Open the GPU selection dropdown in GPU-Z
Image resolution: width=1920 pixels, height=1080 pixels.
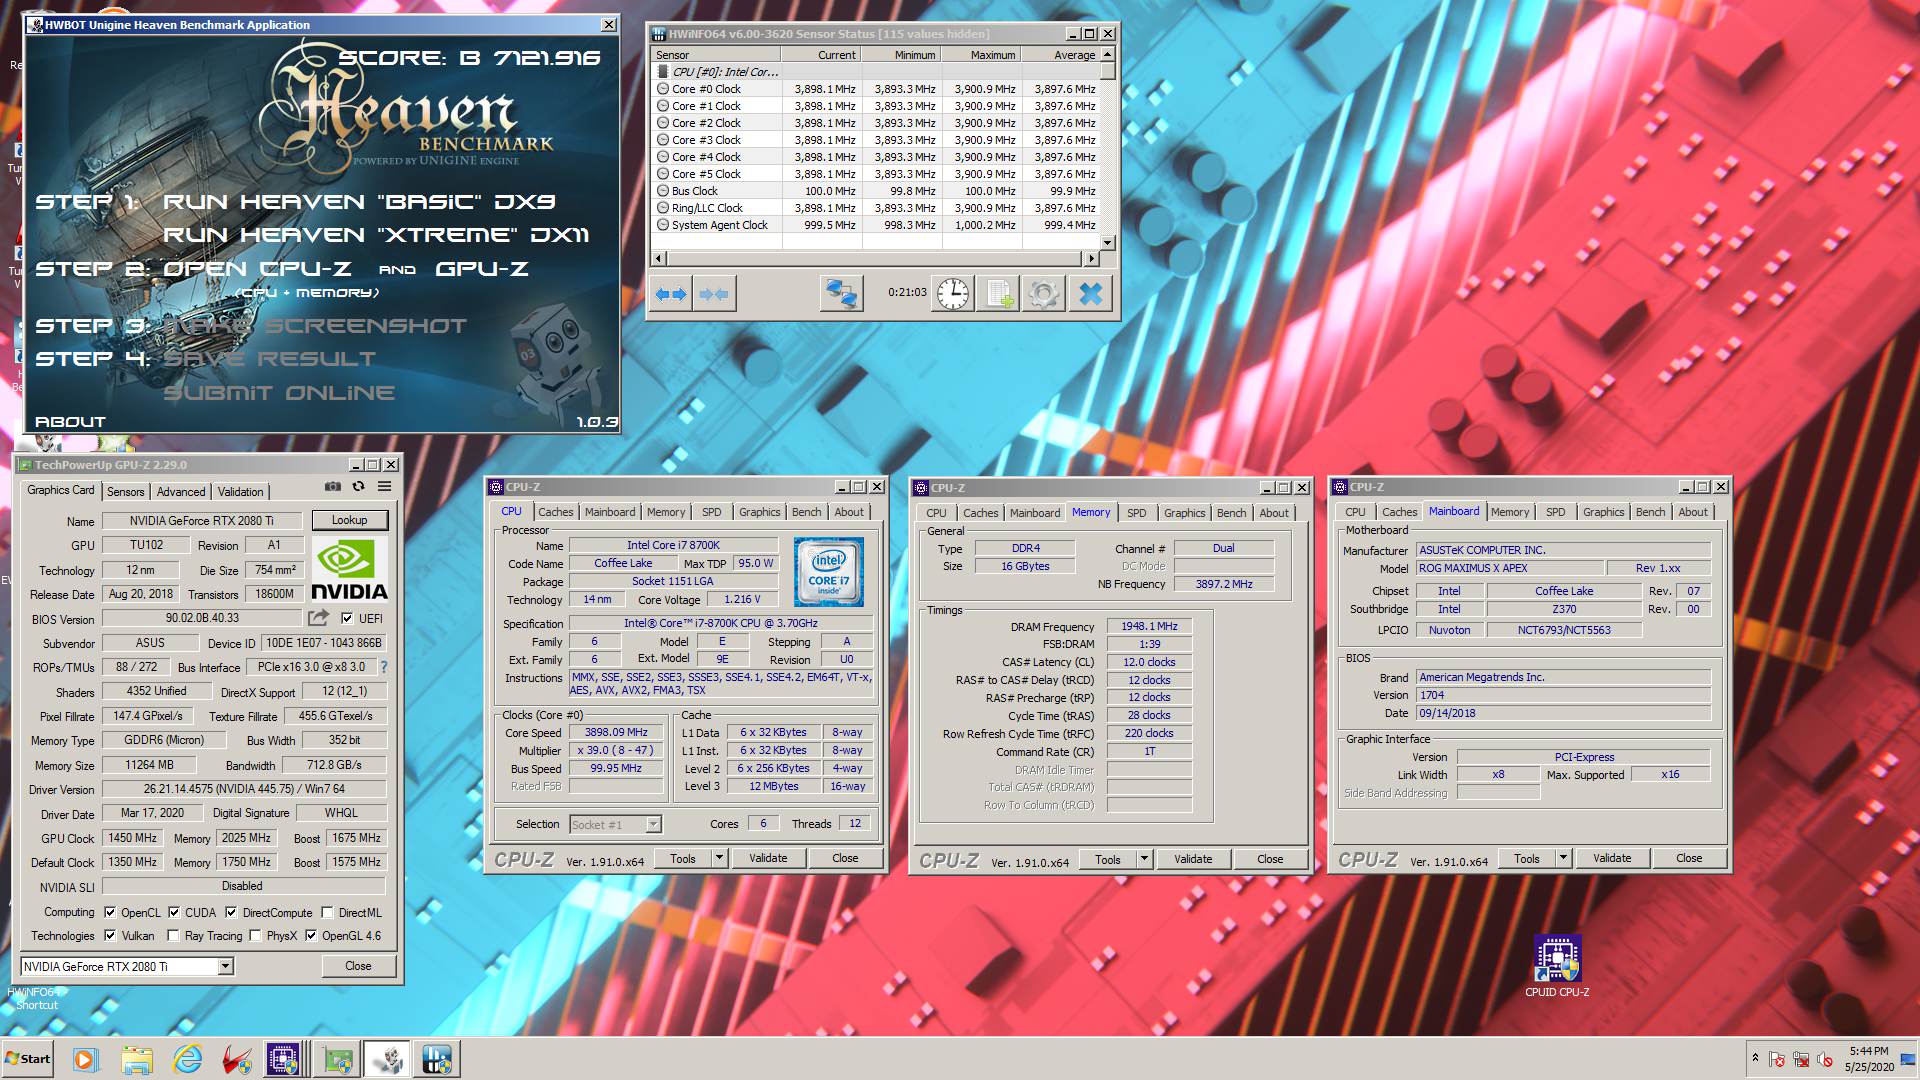(225, 966)
